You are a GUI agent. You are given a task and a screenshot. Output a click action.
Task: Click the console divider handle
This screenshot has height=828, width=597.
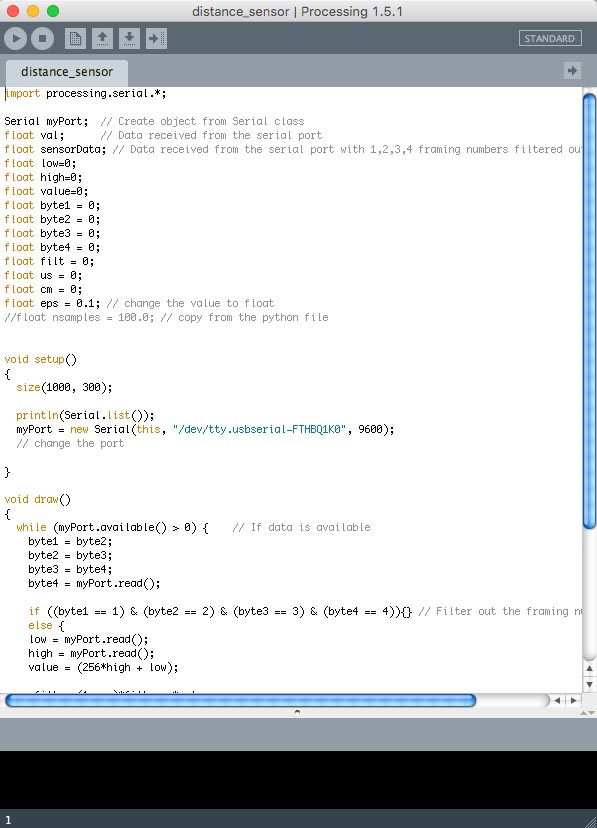pyautogui.click(x=297, y=712)
